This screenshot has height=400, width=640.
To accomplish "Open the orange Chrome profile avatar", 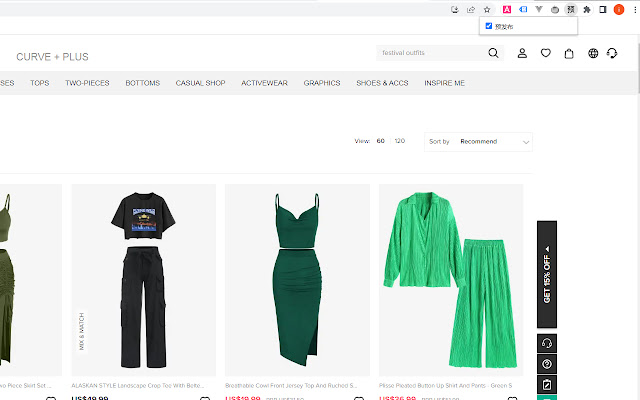I will (x=619, y=9).
